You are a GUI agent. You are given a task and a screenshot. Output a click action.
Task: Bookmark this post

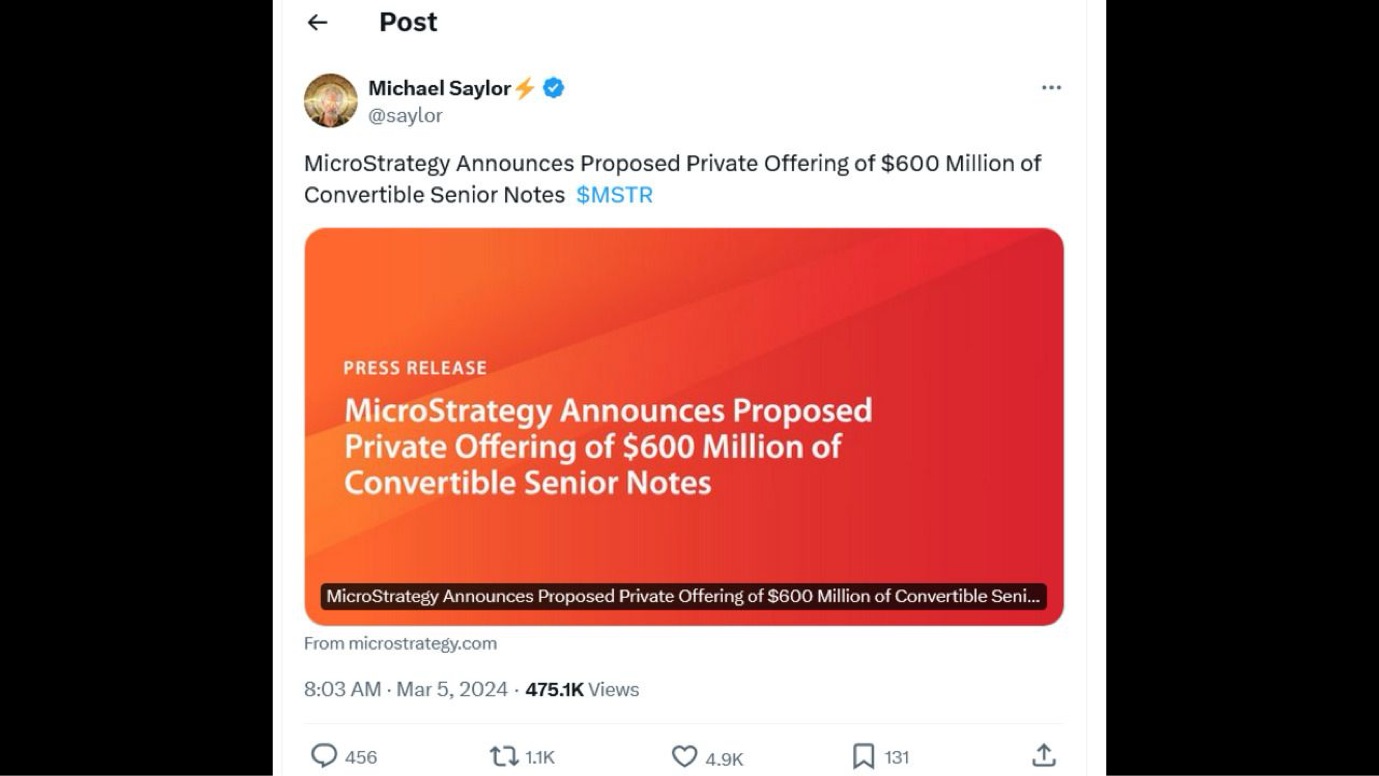(x=863, y=756)
